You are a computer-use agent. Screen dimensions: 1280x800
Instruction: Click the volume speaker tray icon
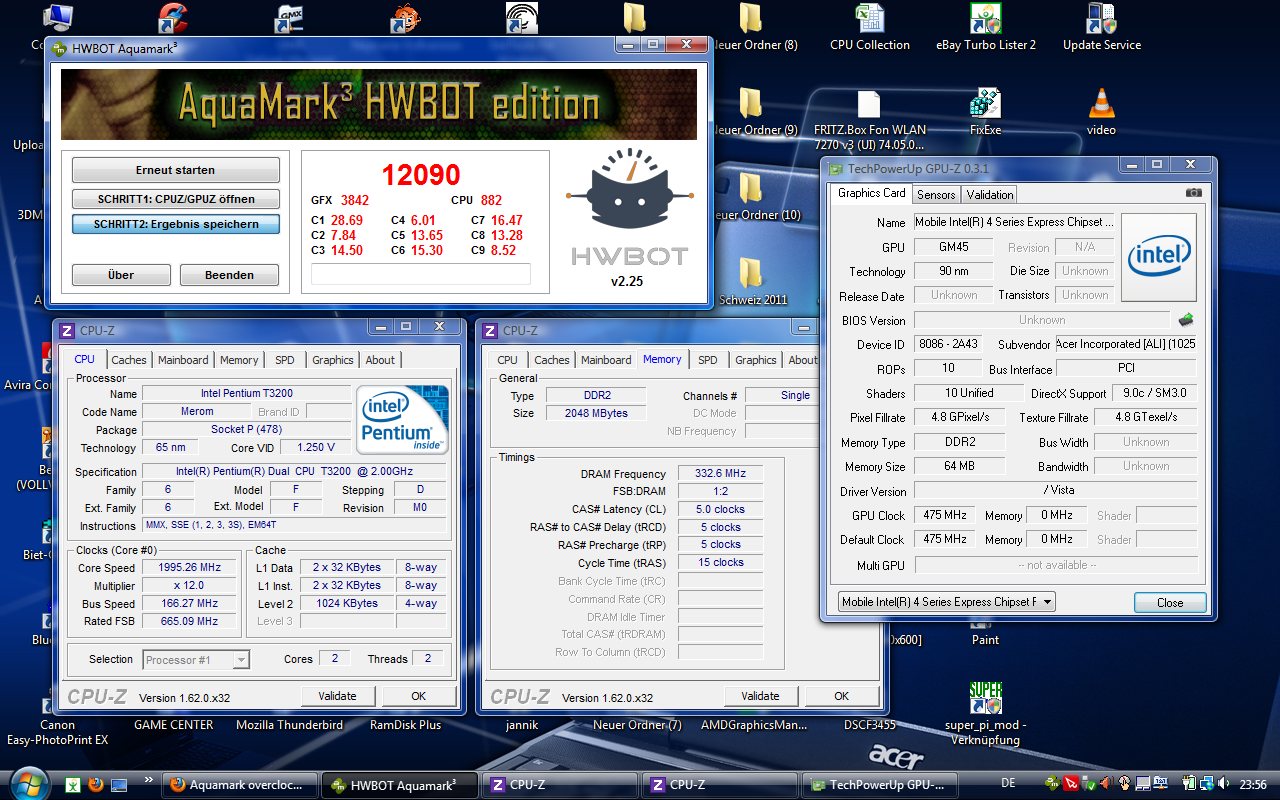[x=1224, y=784]
